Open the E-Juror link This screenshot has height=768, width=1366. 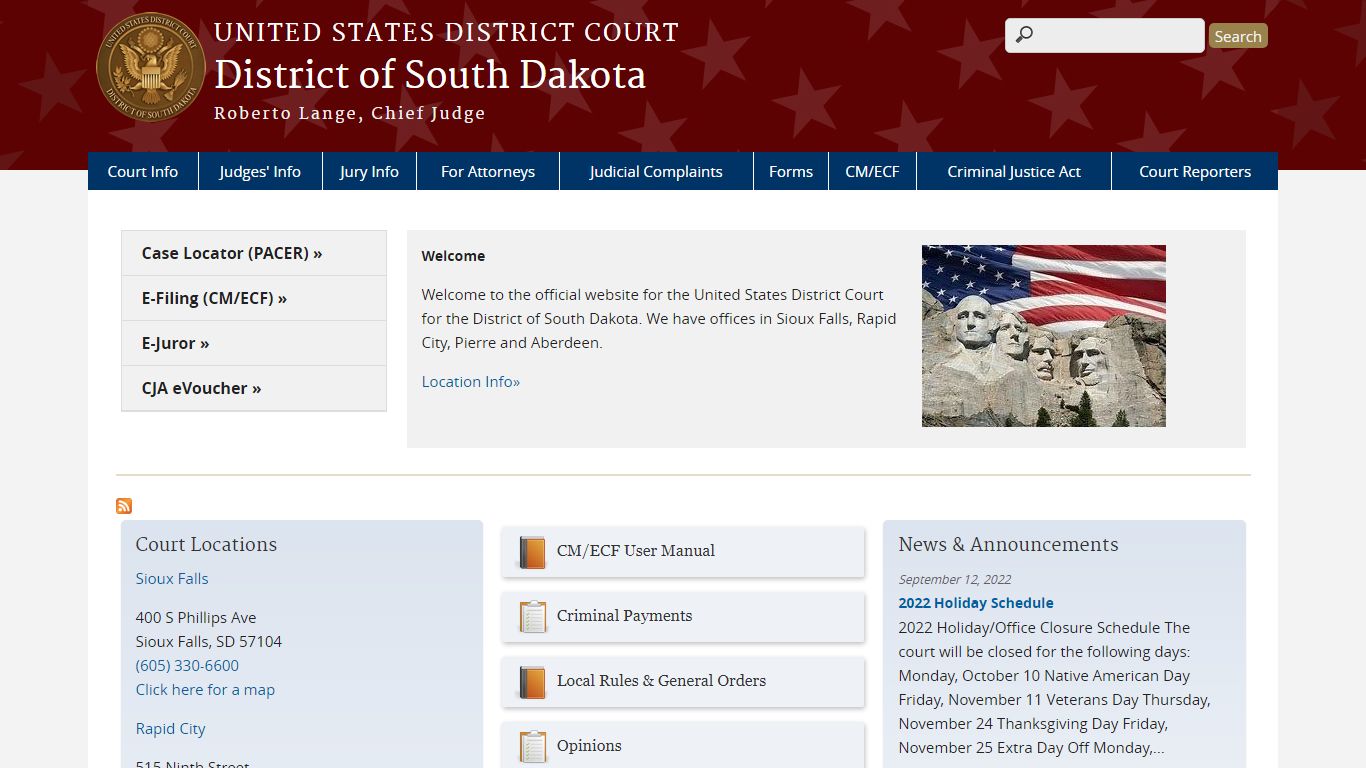pyautogui.click(x=254, y=343)
